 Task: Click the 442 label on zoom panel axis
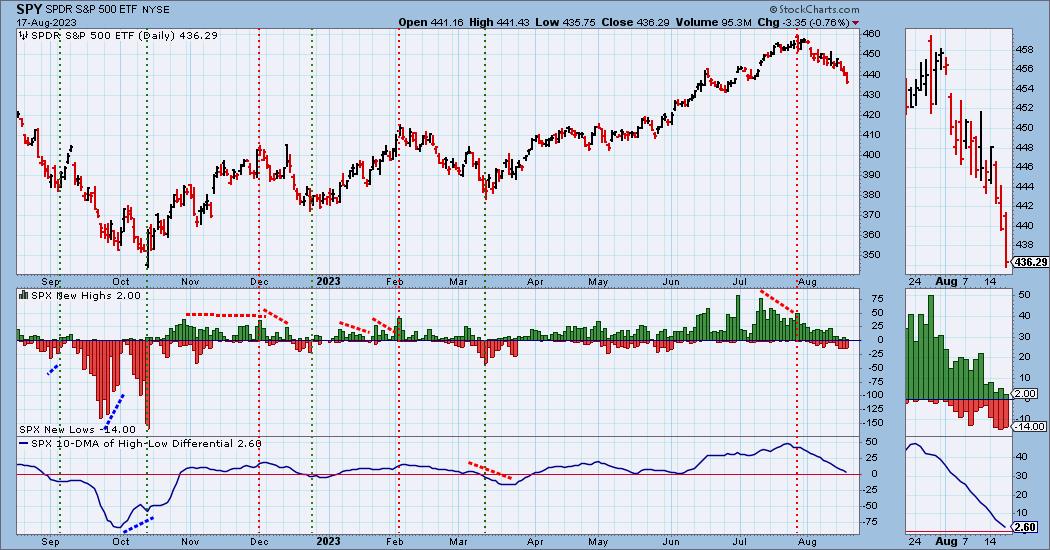click(x=1024, y=206)
